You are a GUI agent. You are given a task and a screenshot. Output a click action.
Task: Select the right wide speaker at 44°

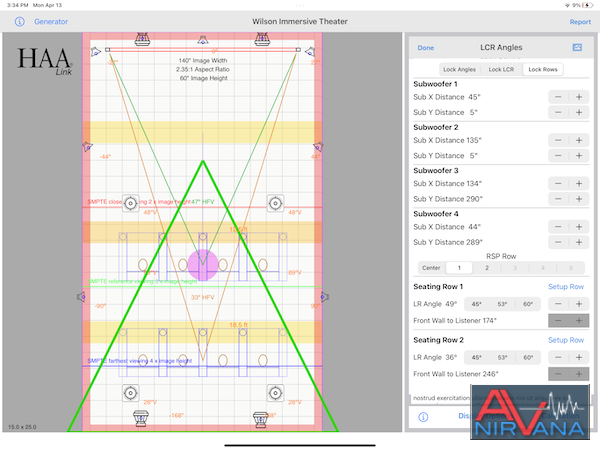[318, 146]
